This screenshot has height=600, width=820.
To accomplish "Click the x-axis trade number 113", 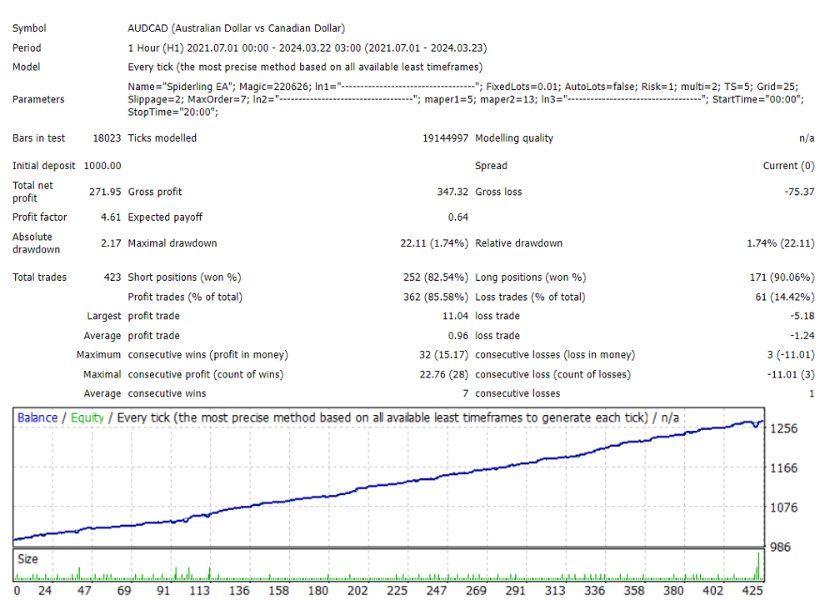I will coord(199,591).
